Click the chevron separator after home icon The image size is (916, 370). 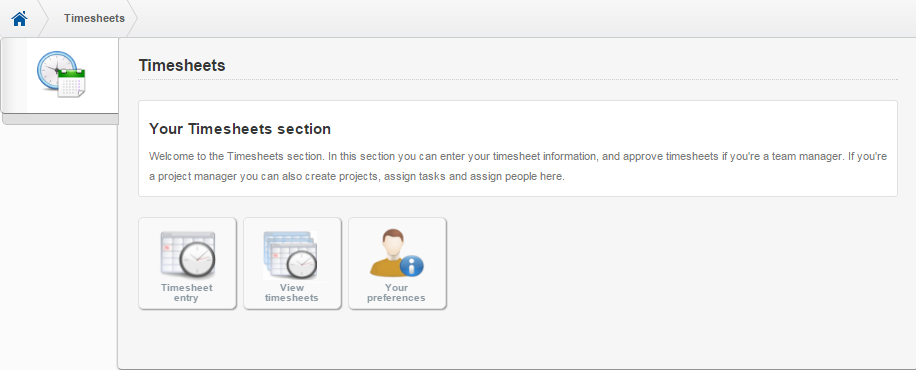[x=43, y=19]
